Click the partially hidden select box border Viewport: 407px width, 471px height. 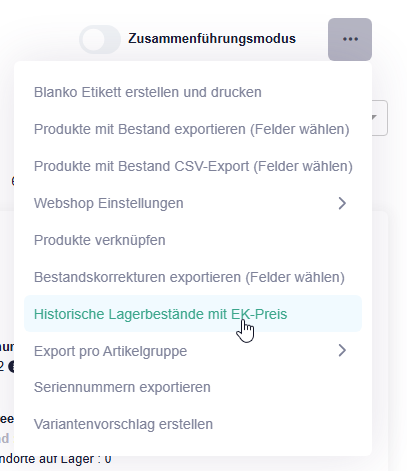[x=380, y=118]
